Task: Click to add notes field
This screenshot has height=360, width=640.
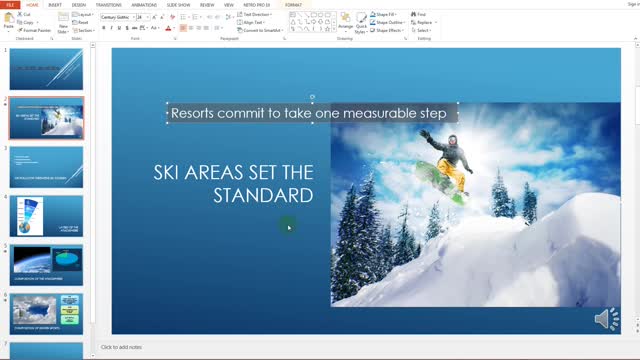Action: (121, 347)
